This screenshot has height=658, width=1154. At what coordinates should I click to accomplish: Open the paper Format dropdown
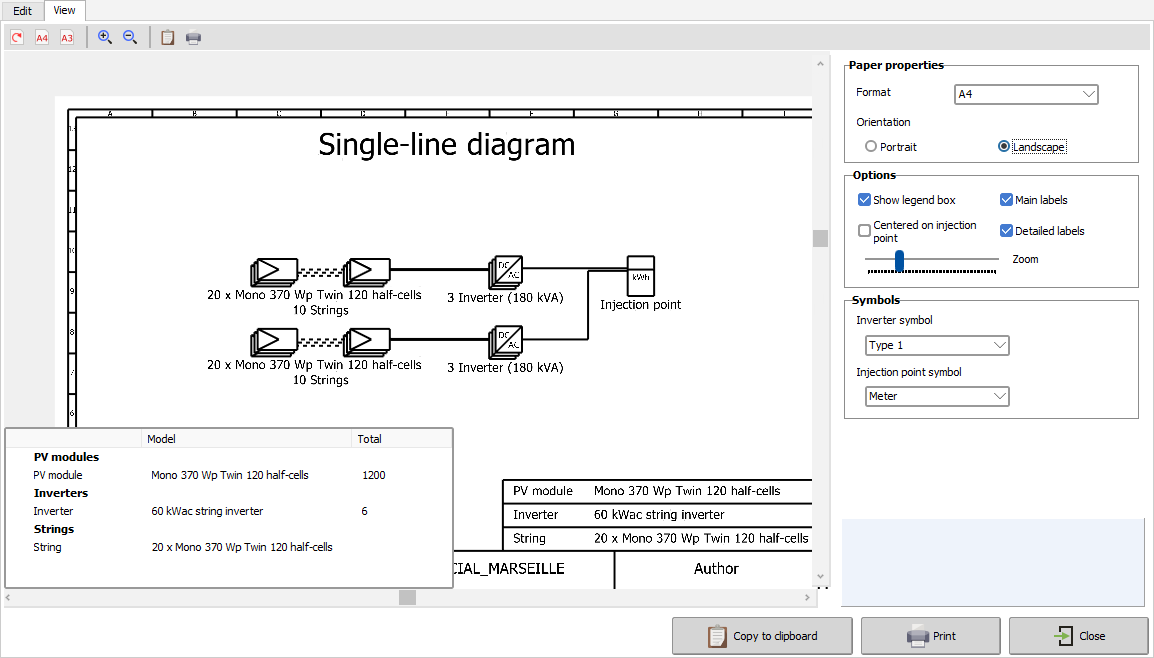tap(1026, 94)
